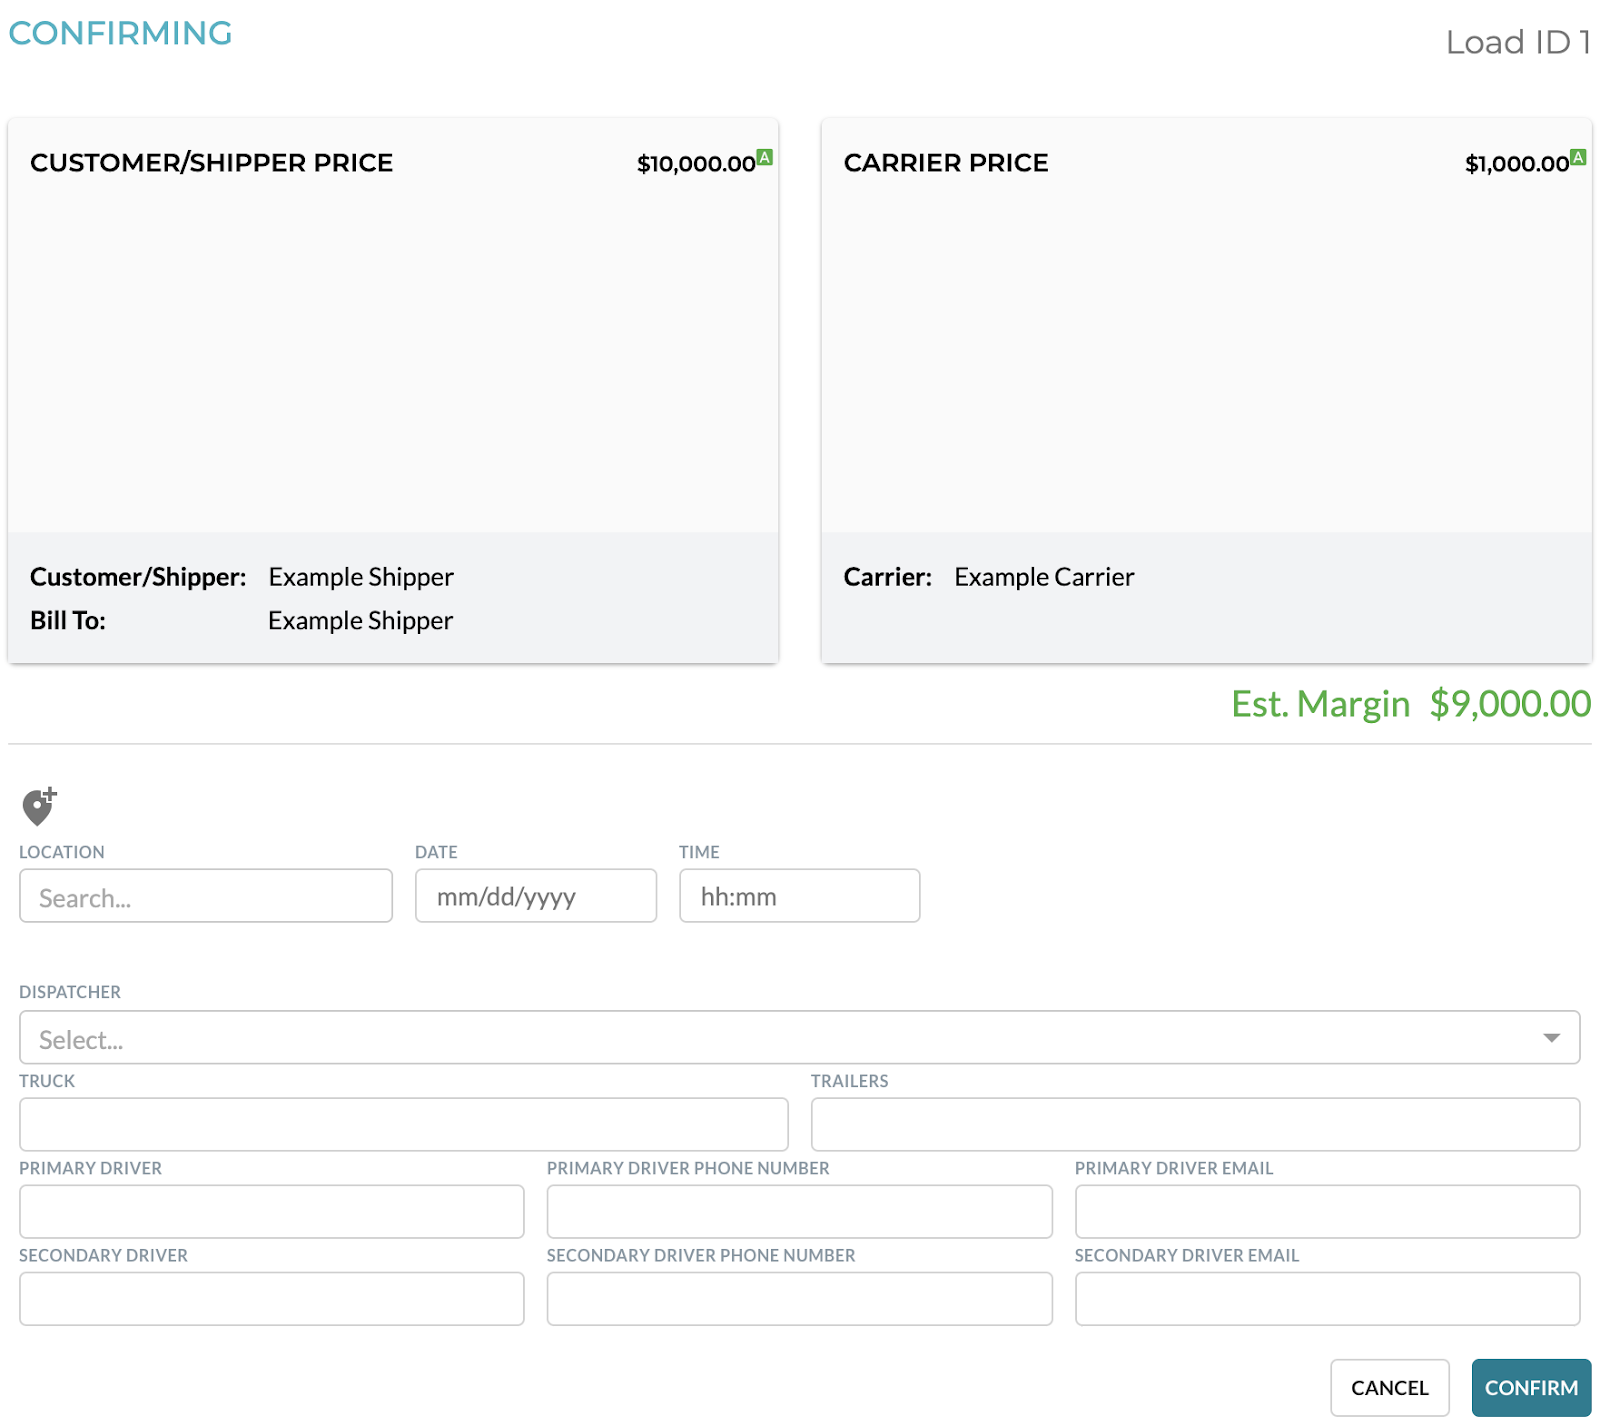Click the green A badge beside $10,000.00
This screenshot has height=1426, width=1600.
765,155
